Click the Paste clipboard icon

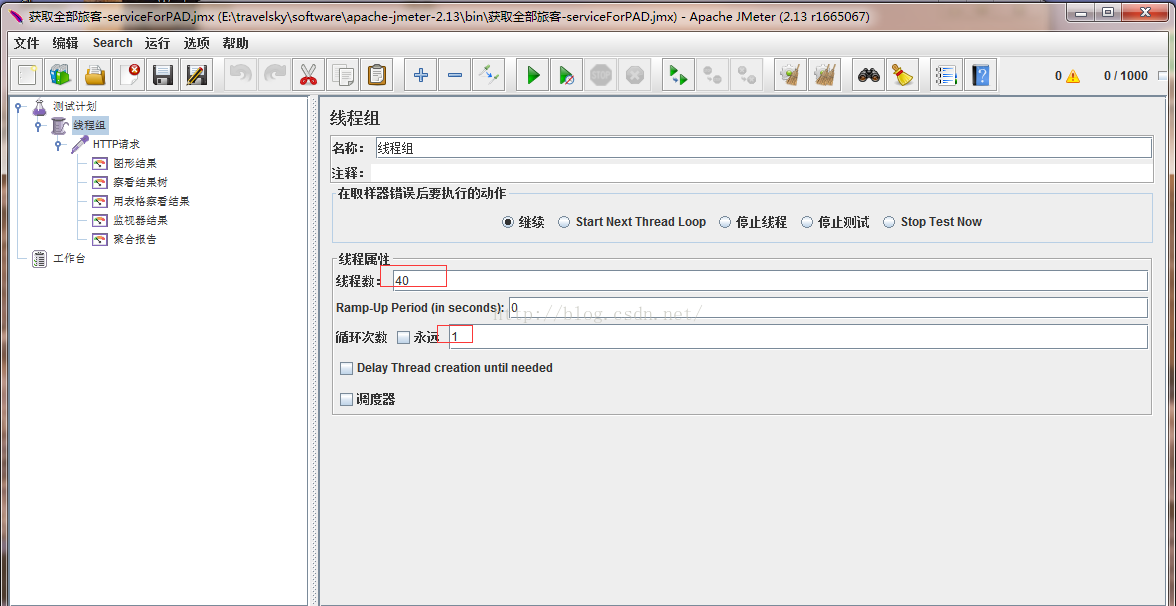[376, 75]
